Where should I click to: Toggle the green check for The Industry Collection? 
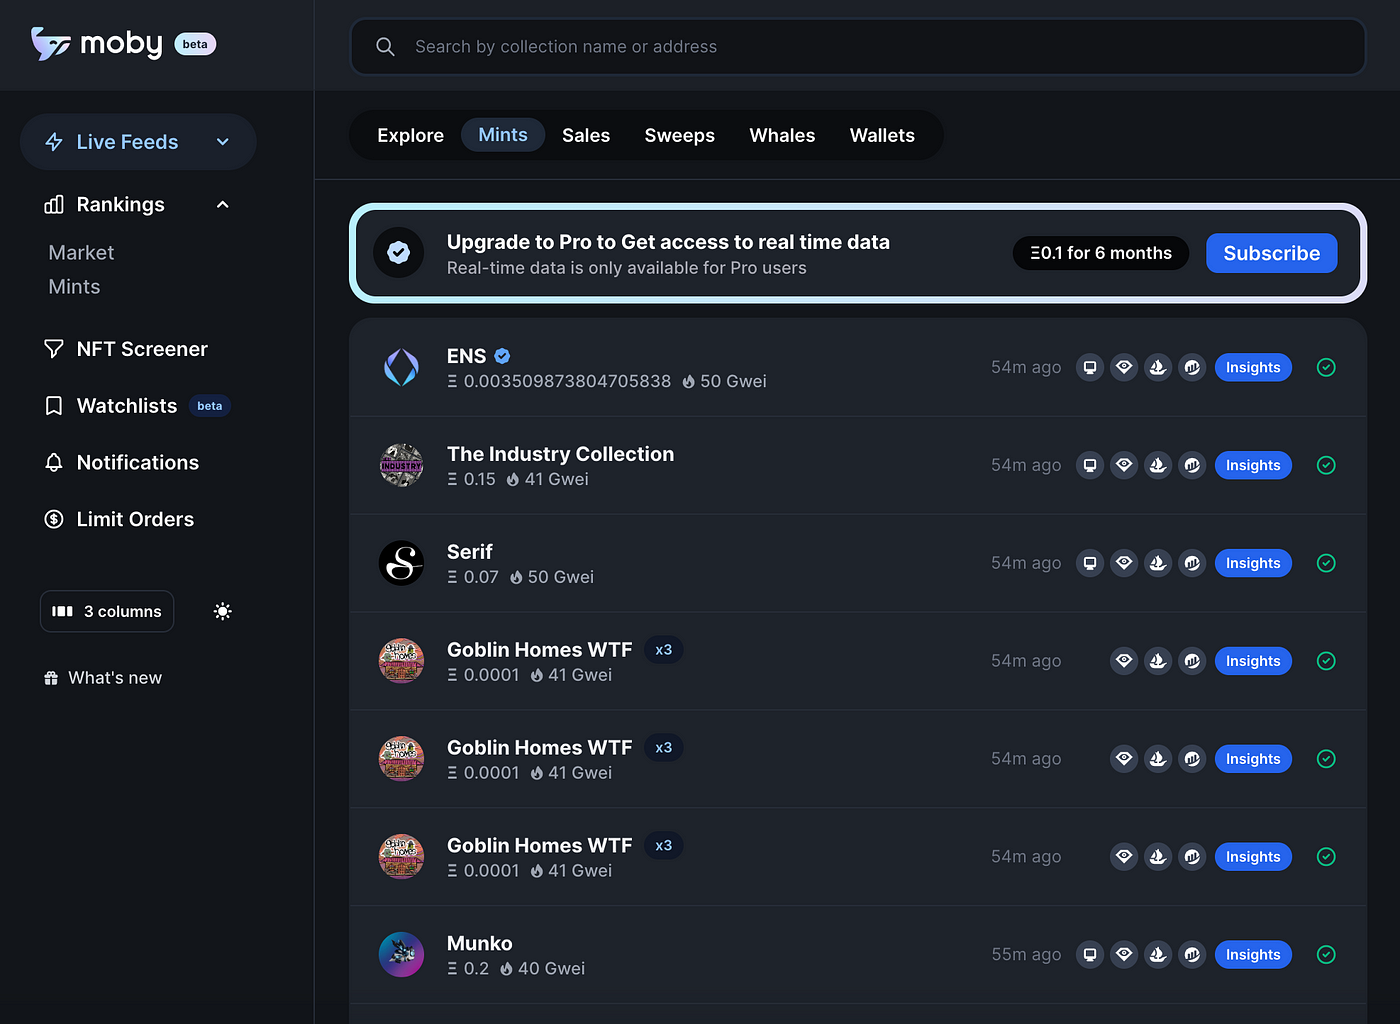pos(1326,465)
